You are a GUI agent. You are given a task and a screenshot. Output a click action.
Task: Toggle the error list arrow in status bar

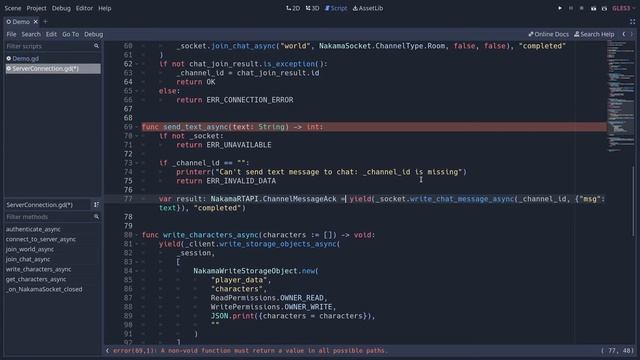click(107, 351)
